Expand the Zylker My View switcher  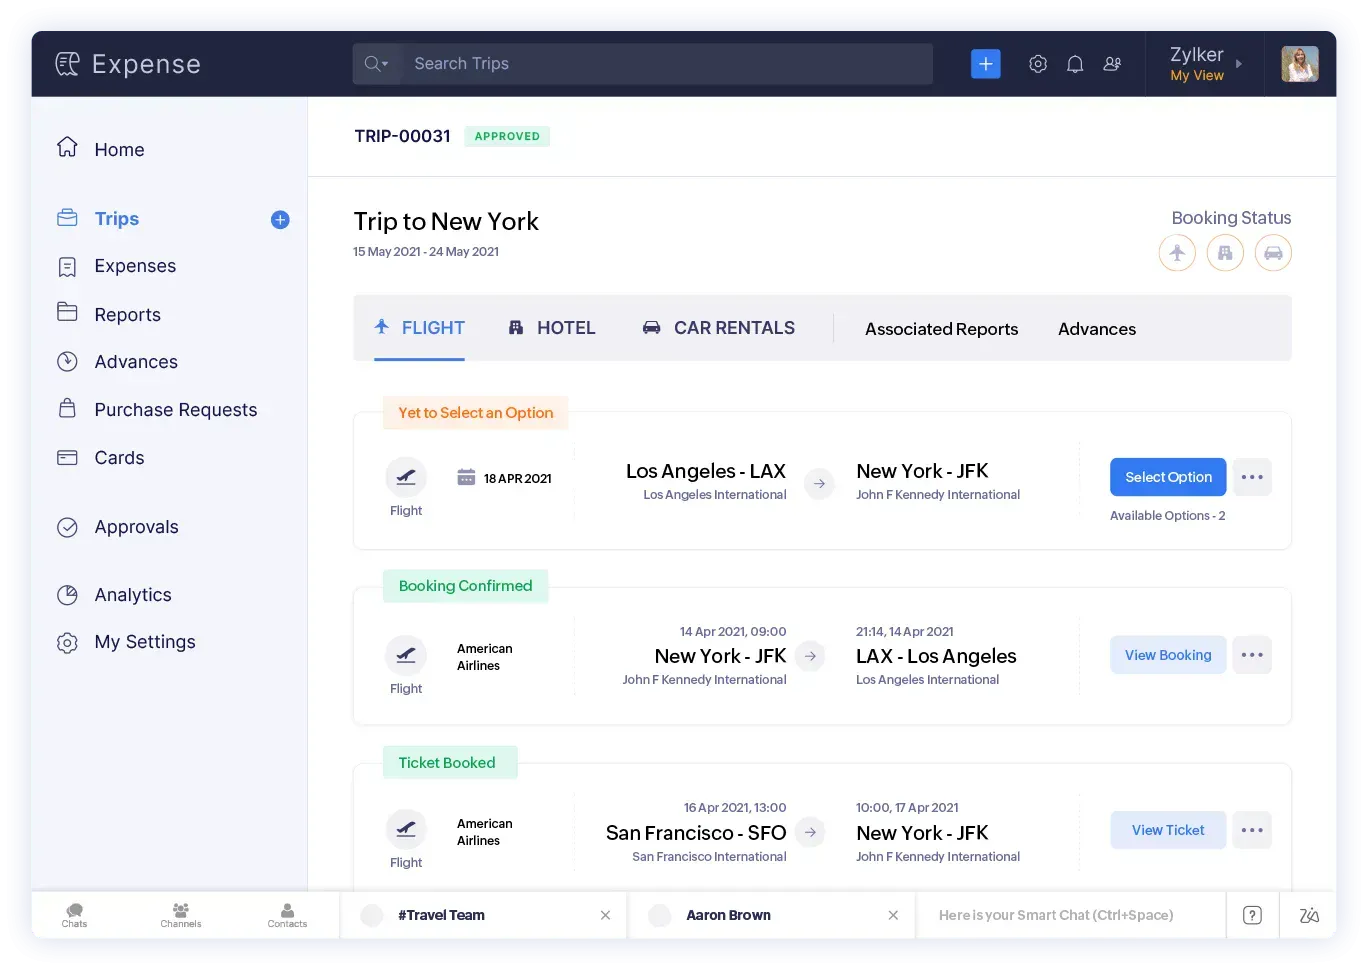(x=1205, y=63)
